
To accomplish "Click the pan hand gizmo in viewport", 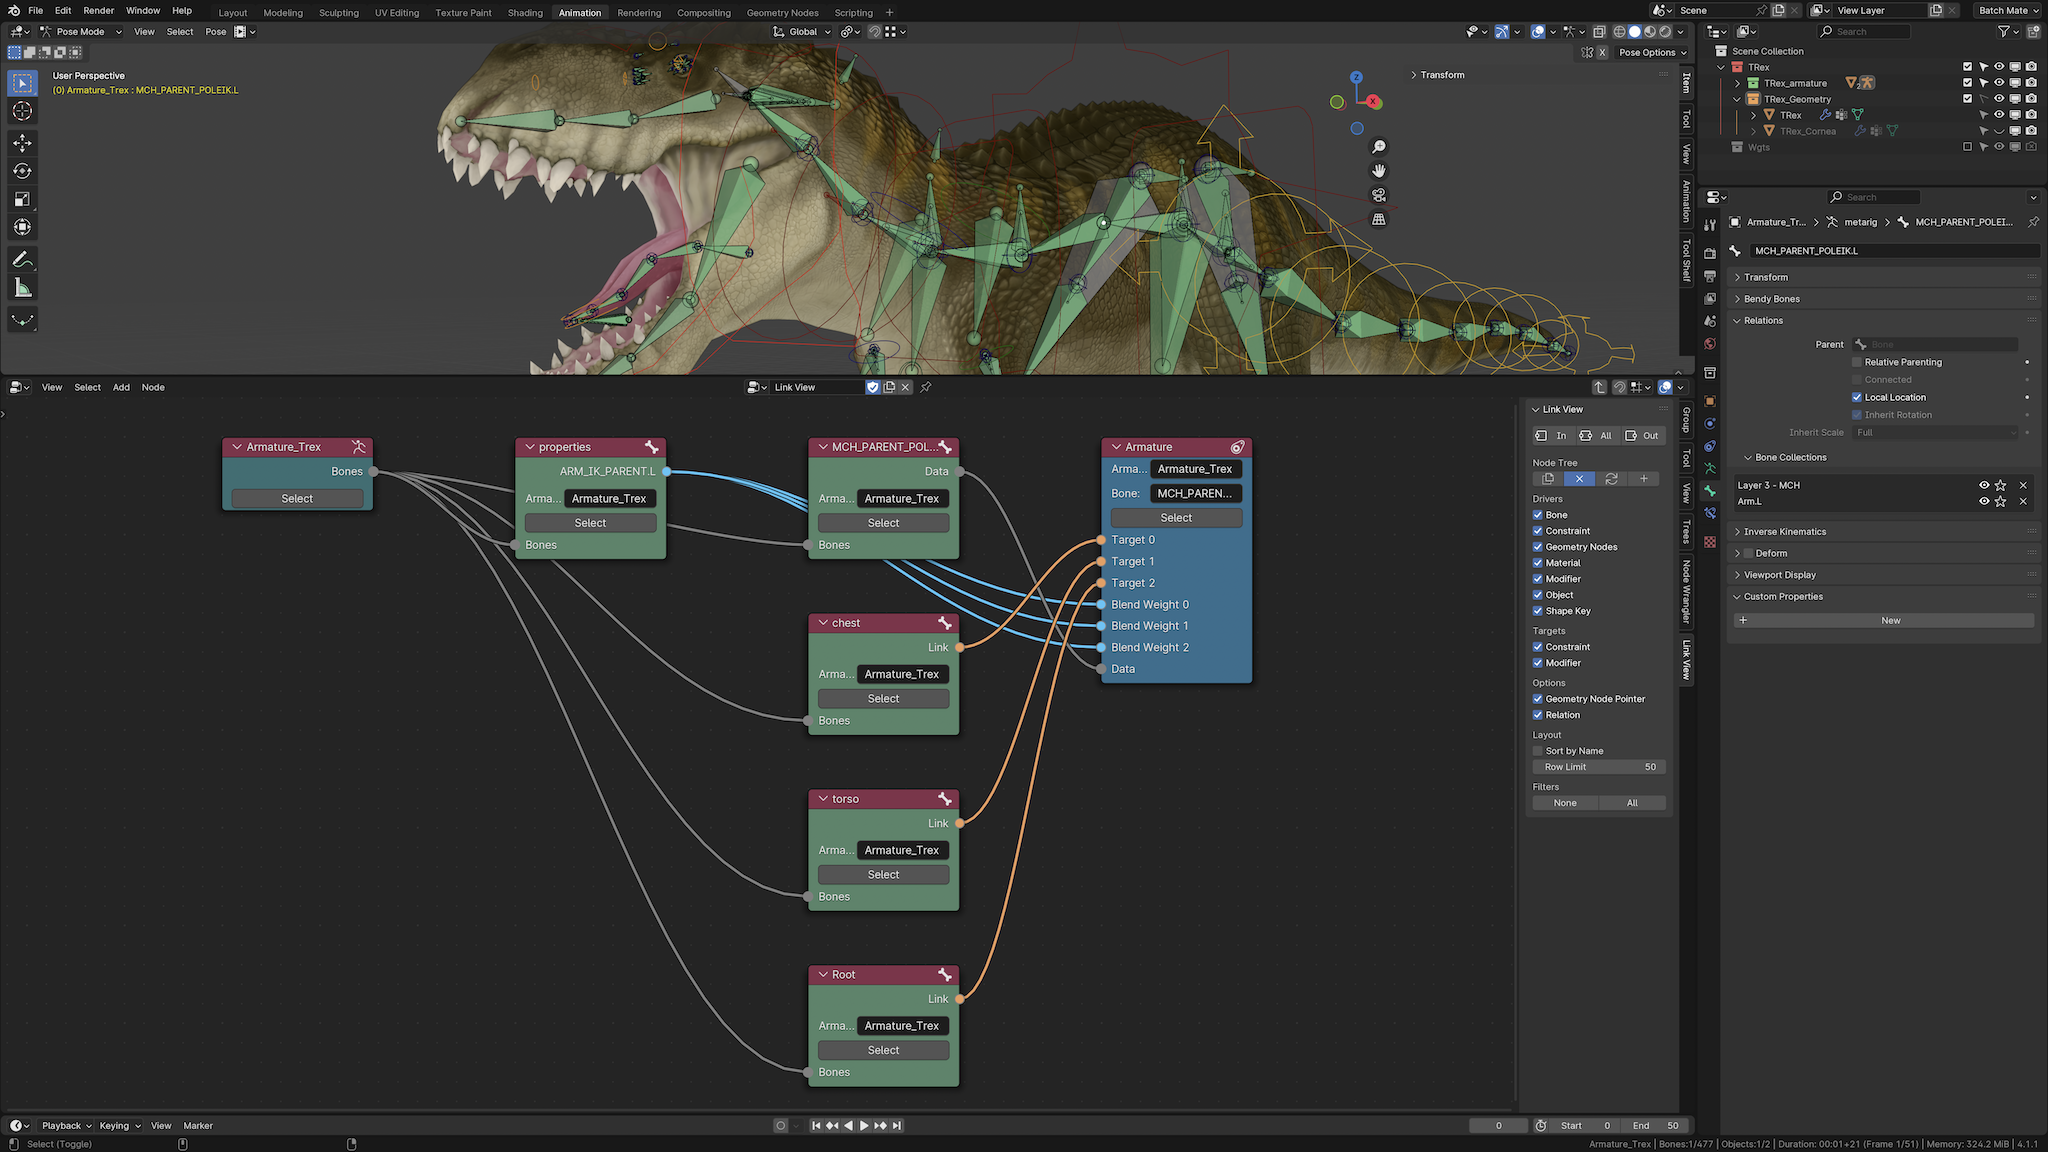I will point(1379,171).
